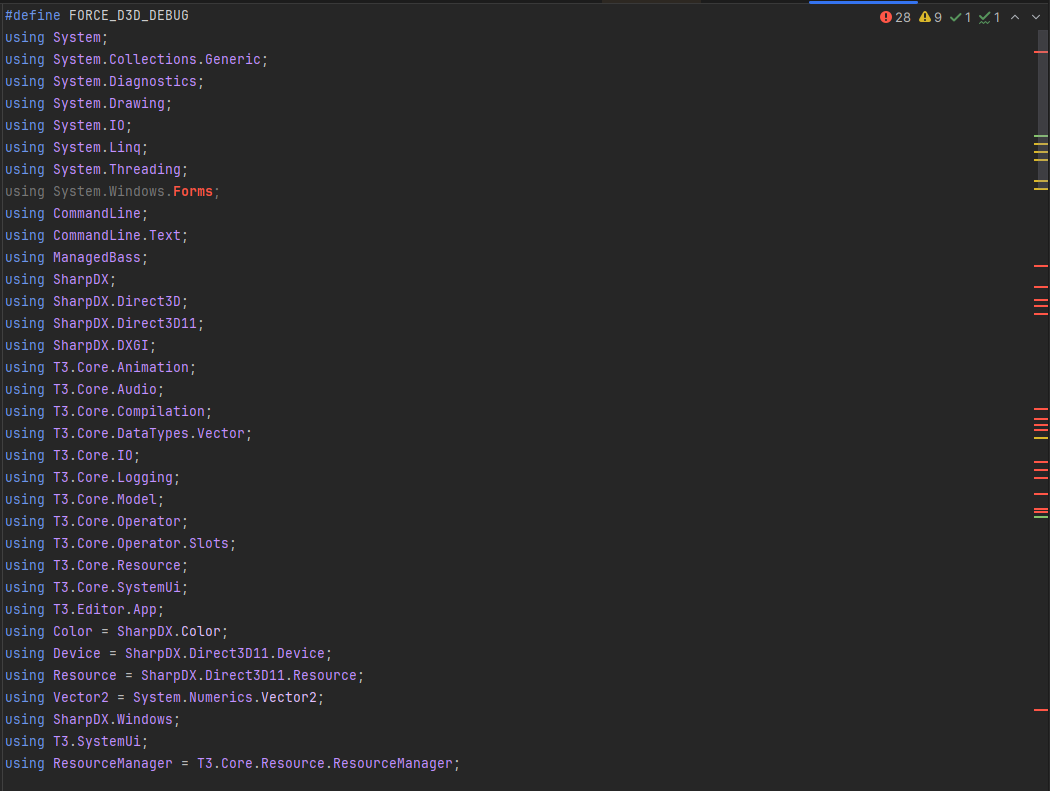Click 'T3.SystemUi;' using line
The width and height of the screenshot is (1050, 791).
point(76,741)
